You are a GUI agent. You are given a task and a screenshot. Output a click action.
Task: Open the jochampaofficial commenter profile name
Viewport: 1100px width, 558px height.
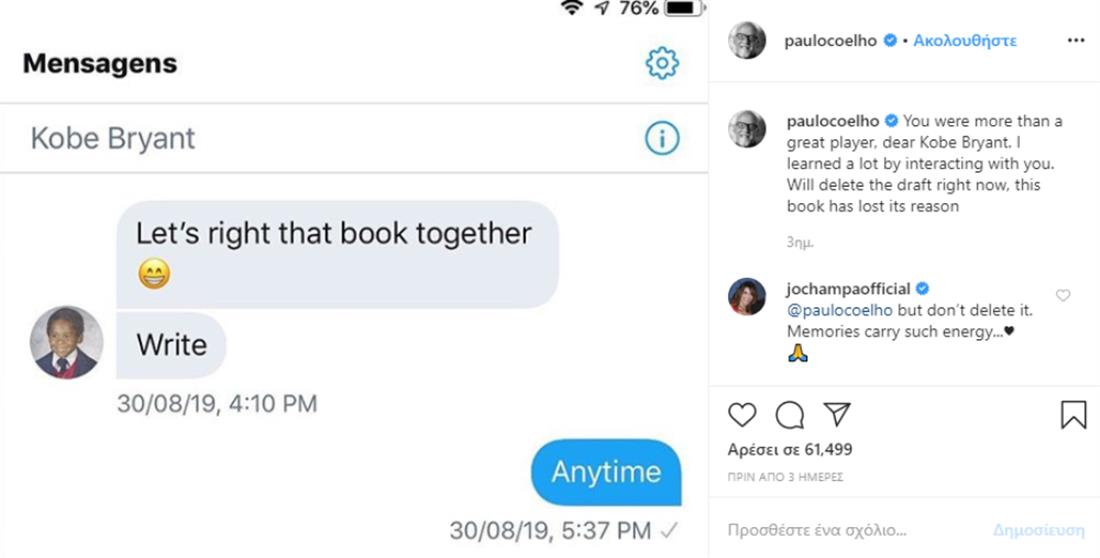(x=848, y=289)
